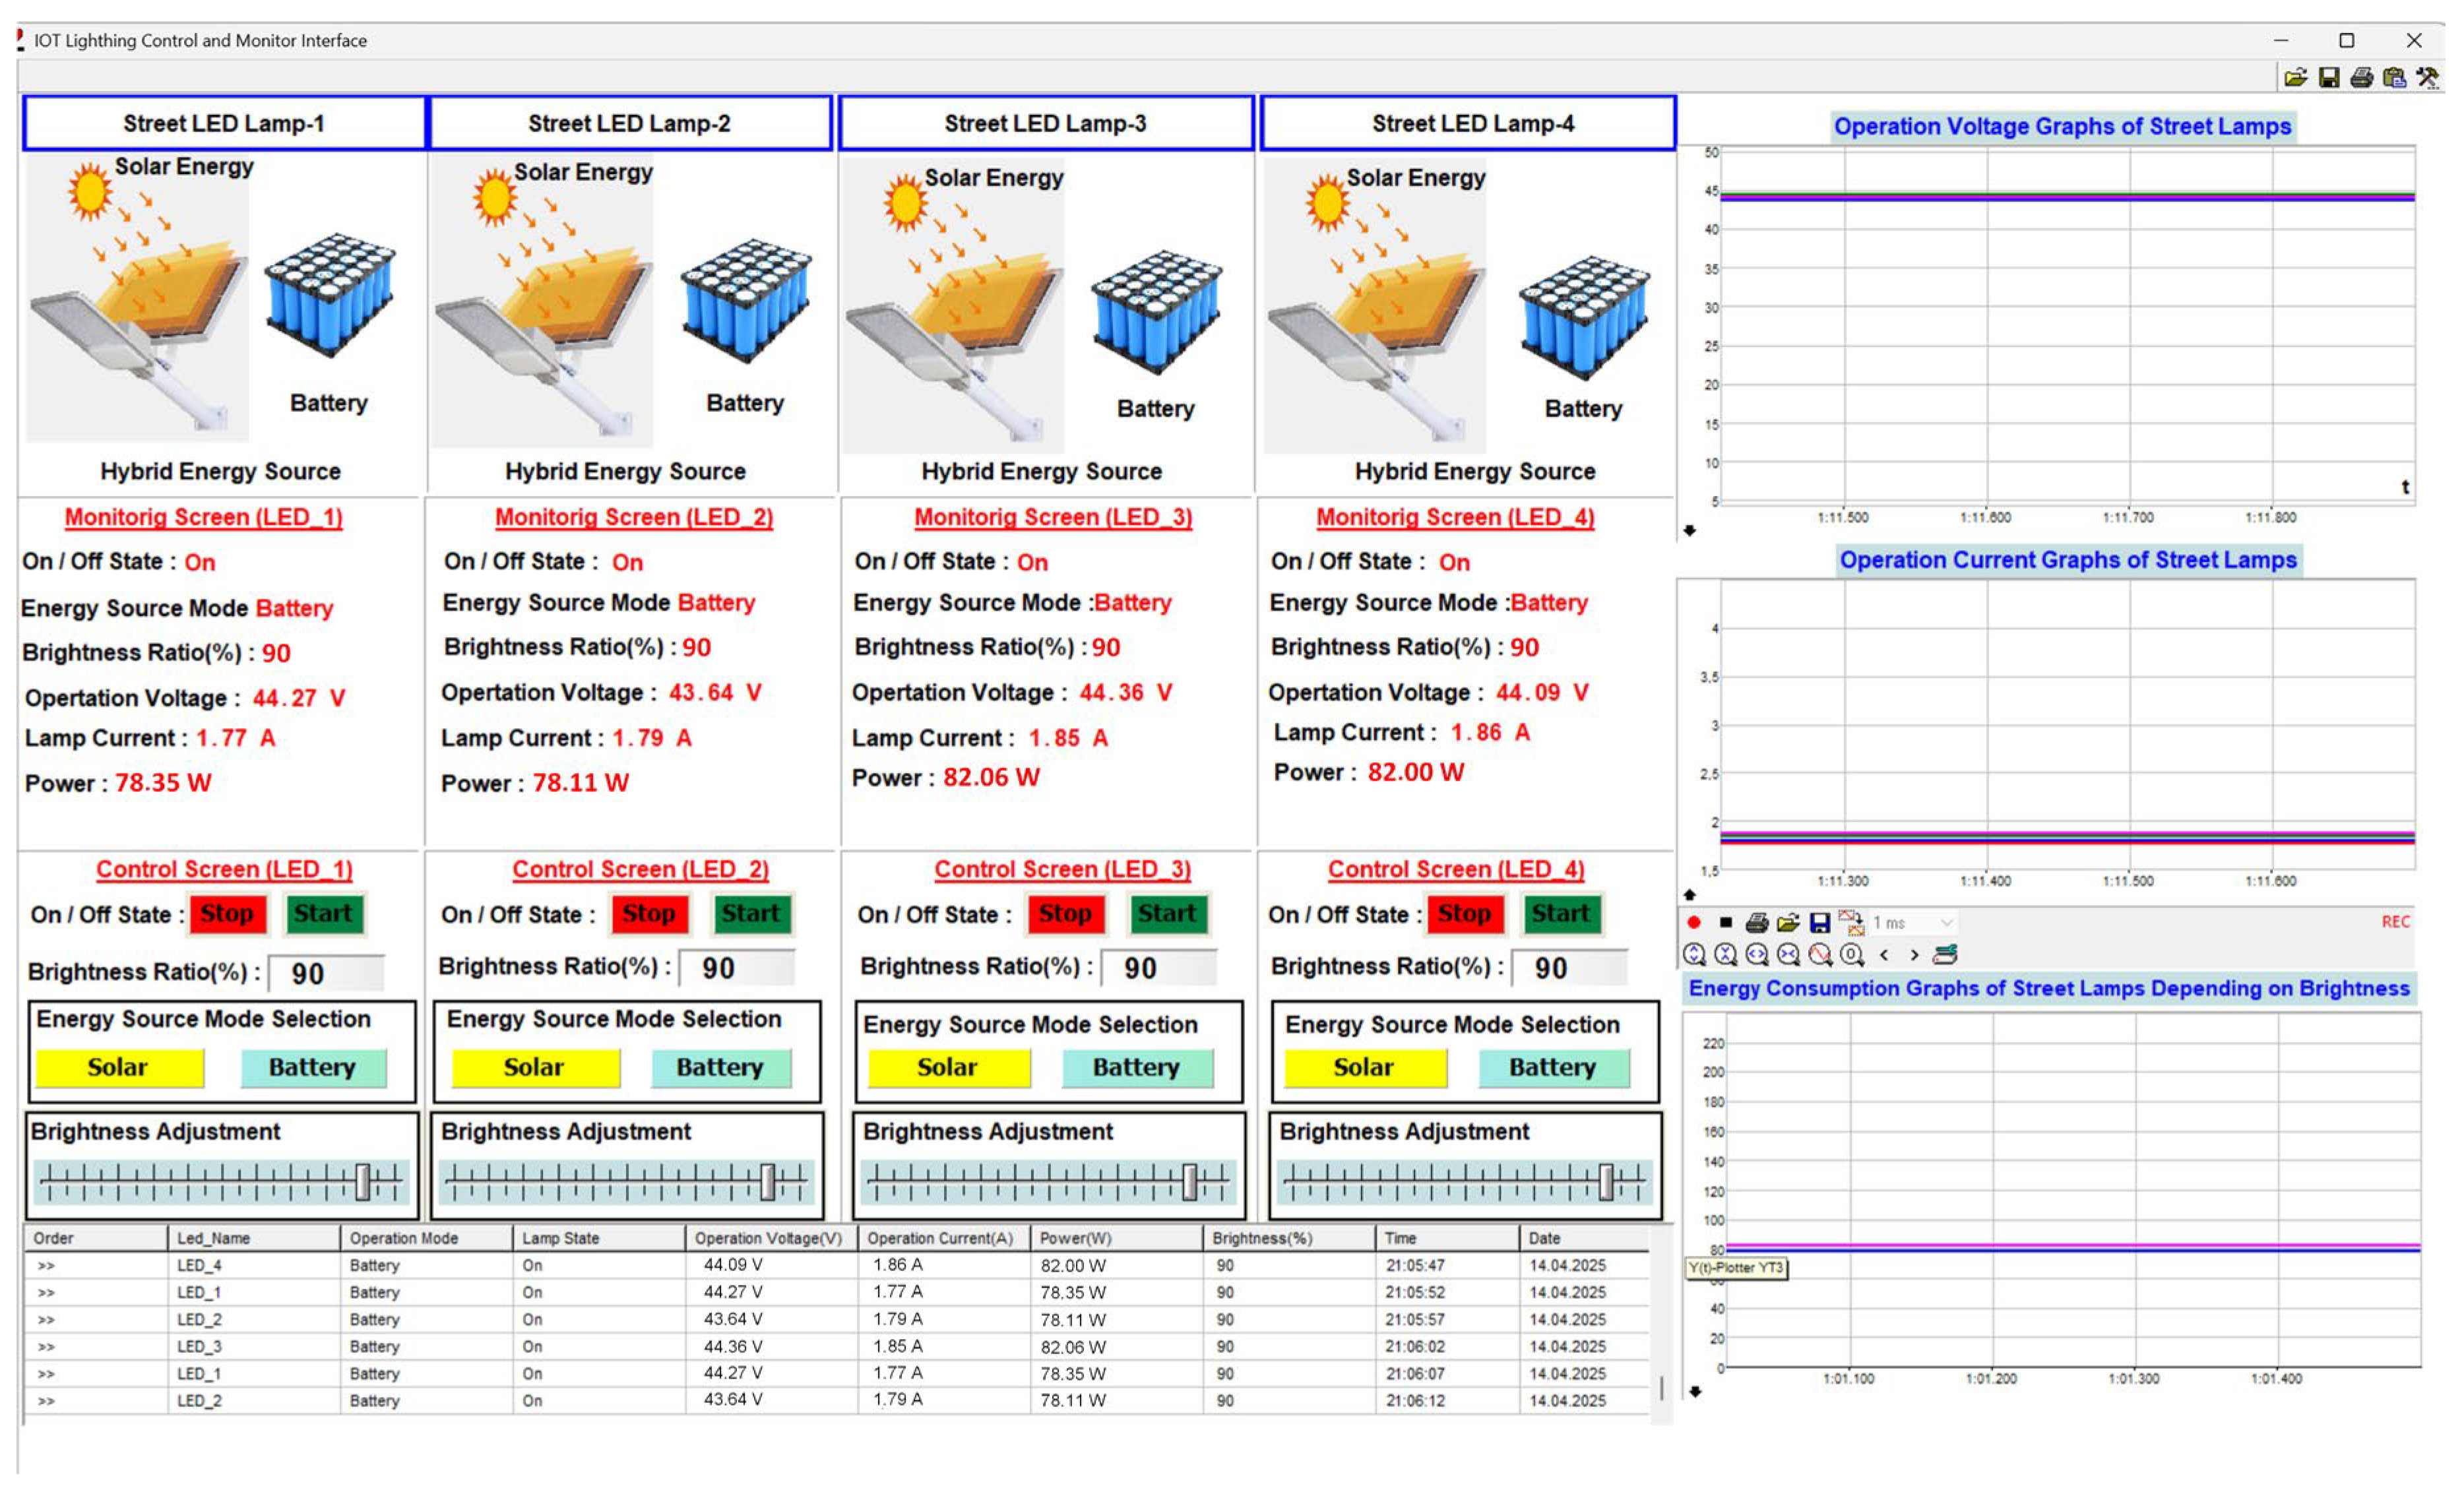The image size is (2464, 1492).
Task: Click the Street LED Lamp-2 header tab
Action: (629, 123)
